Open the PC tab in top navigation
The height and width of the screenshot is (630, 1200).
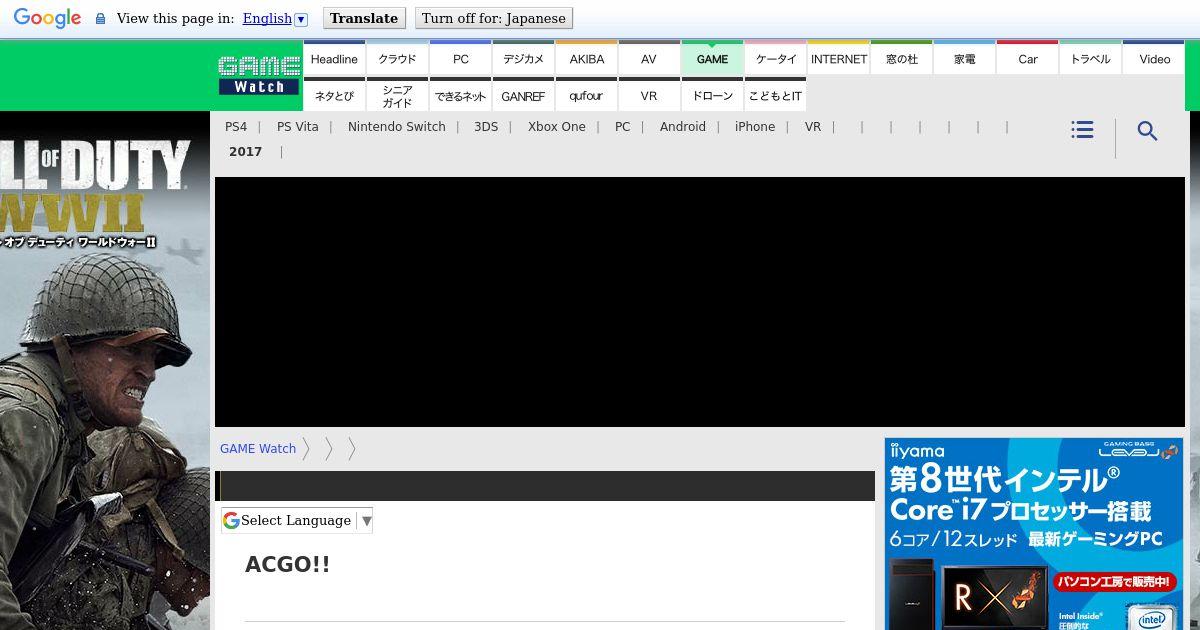(460, 58)
